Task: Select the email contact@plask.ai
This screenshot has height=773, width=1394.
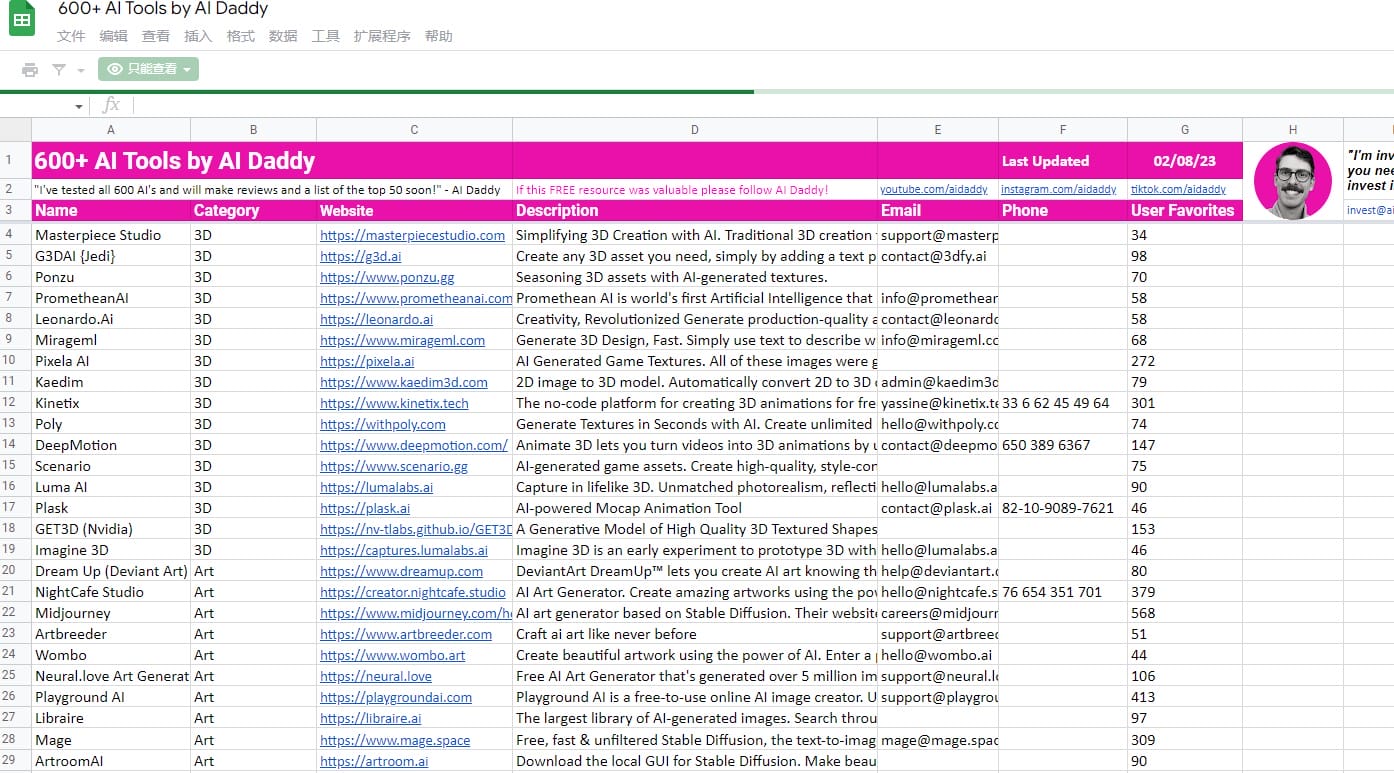Action: coord(938,508)
